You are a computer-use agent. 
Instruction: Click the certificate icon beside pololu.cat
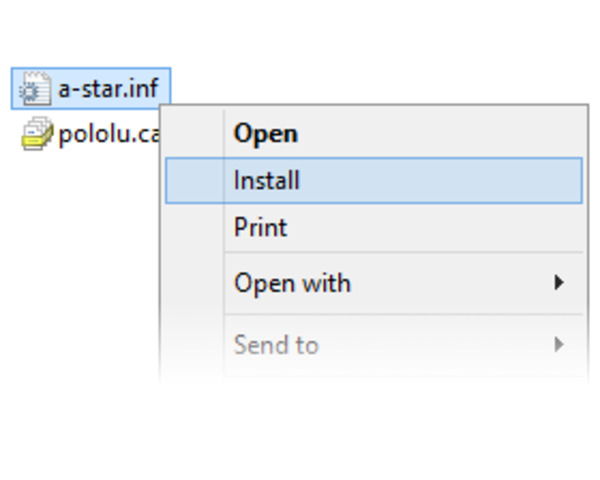(x=37, y=134)
